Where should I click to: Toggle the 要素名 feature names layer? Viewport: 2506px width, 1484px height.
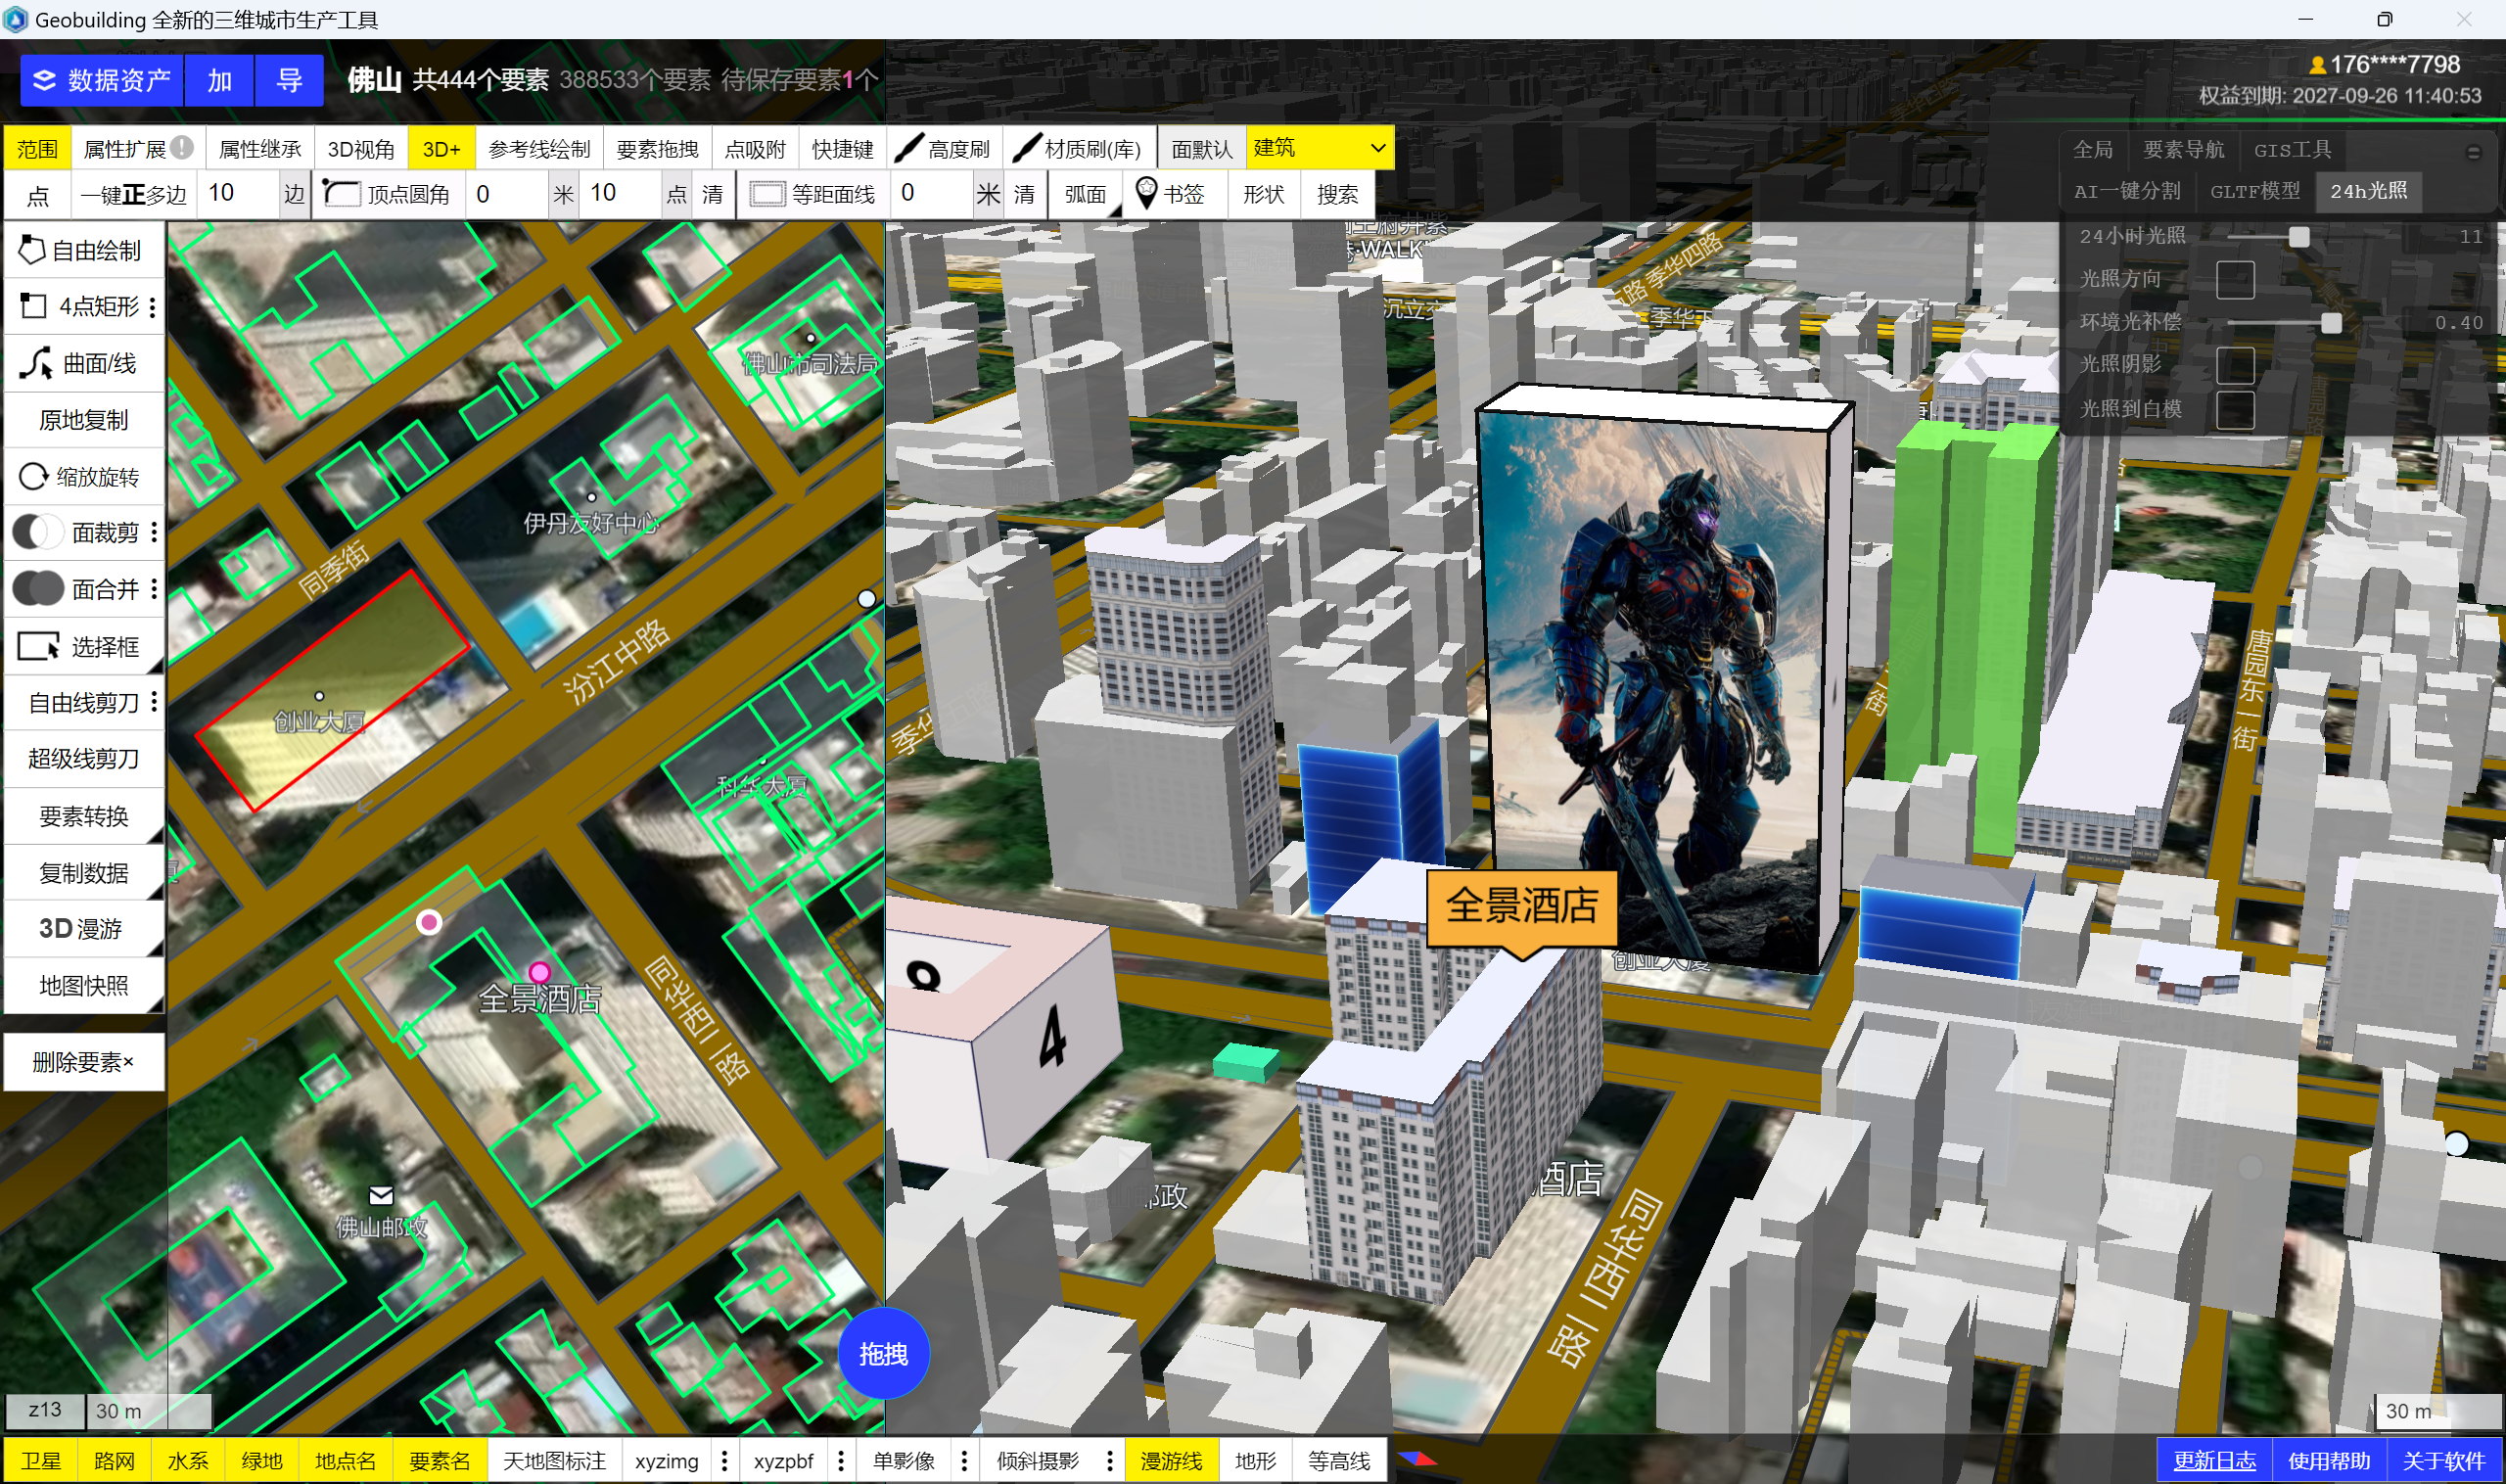(439, 1460)
